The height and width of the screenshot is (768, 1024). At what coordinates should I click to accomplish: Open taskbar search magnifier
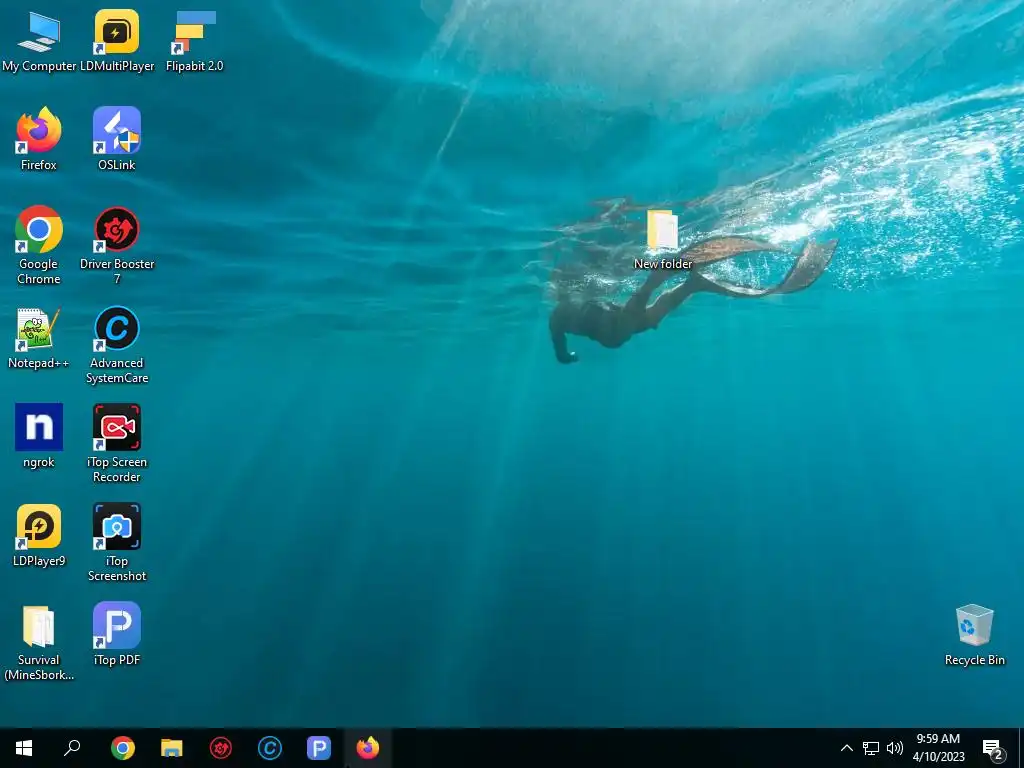pyautogui.click(x=72, y=748)
